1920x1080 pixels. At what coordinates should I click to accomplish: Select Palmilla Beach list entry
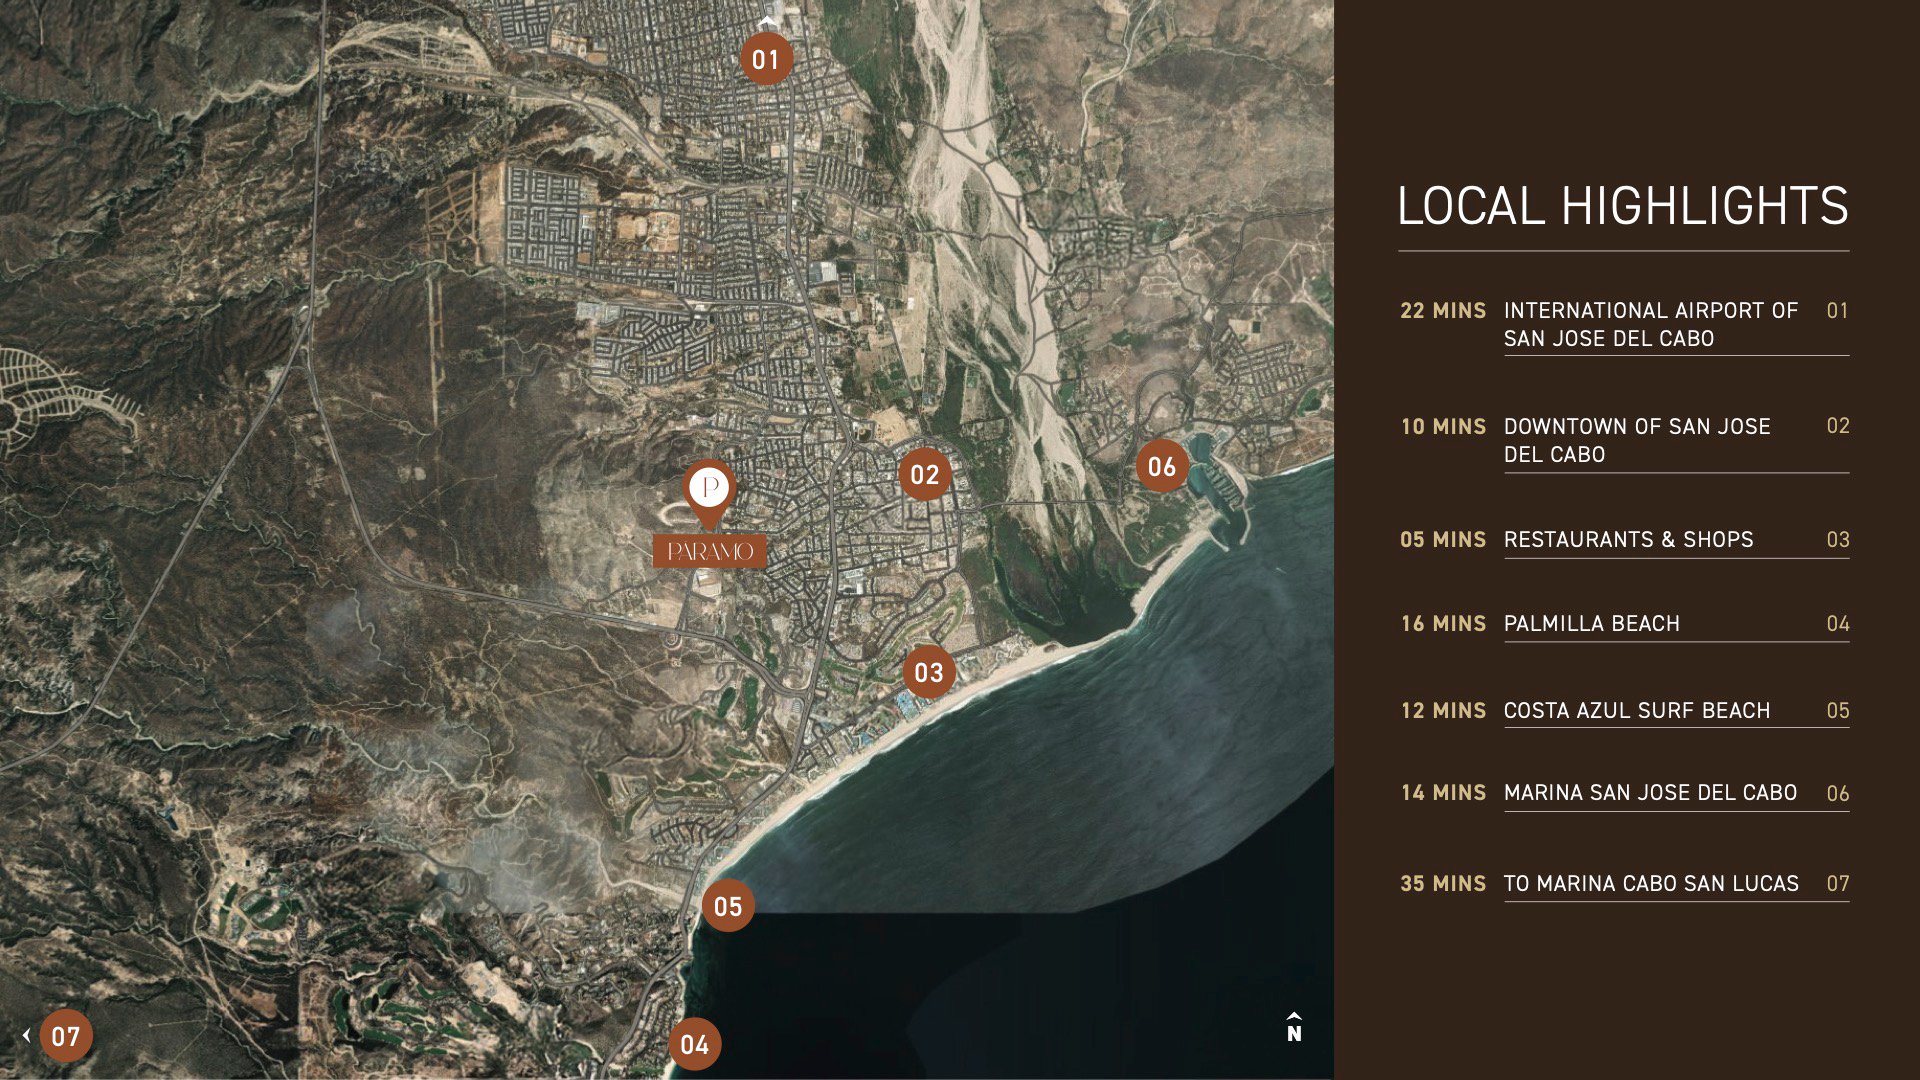(x=1591, y=624)
